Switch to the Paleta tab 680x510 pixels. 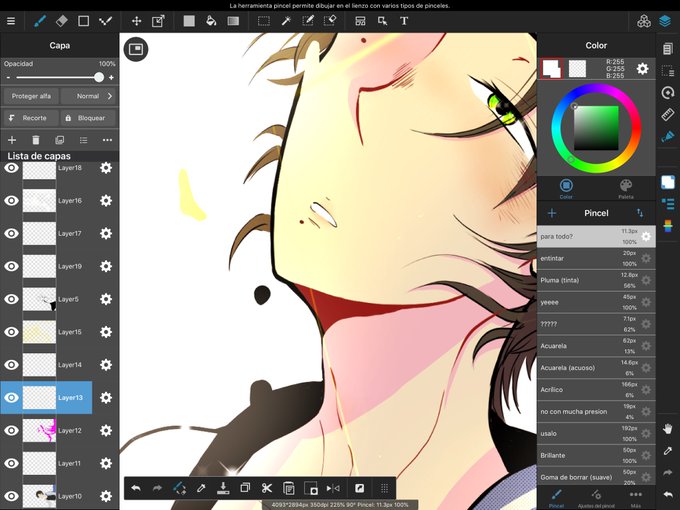tap(626, 189)
